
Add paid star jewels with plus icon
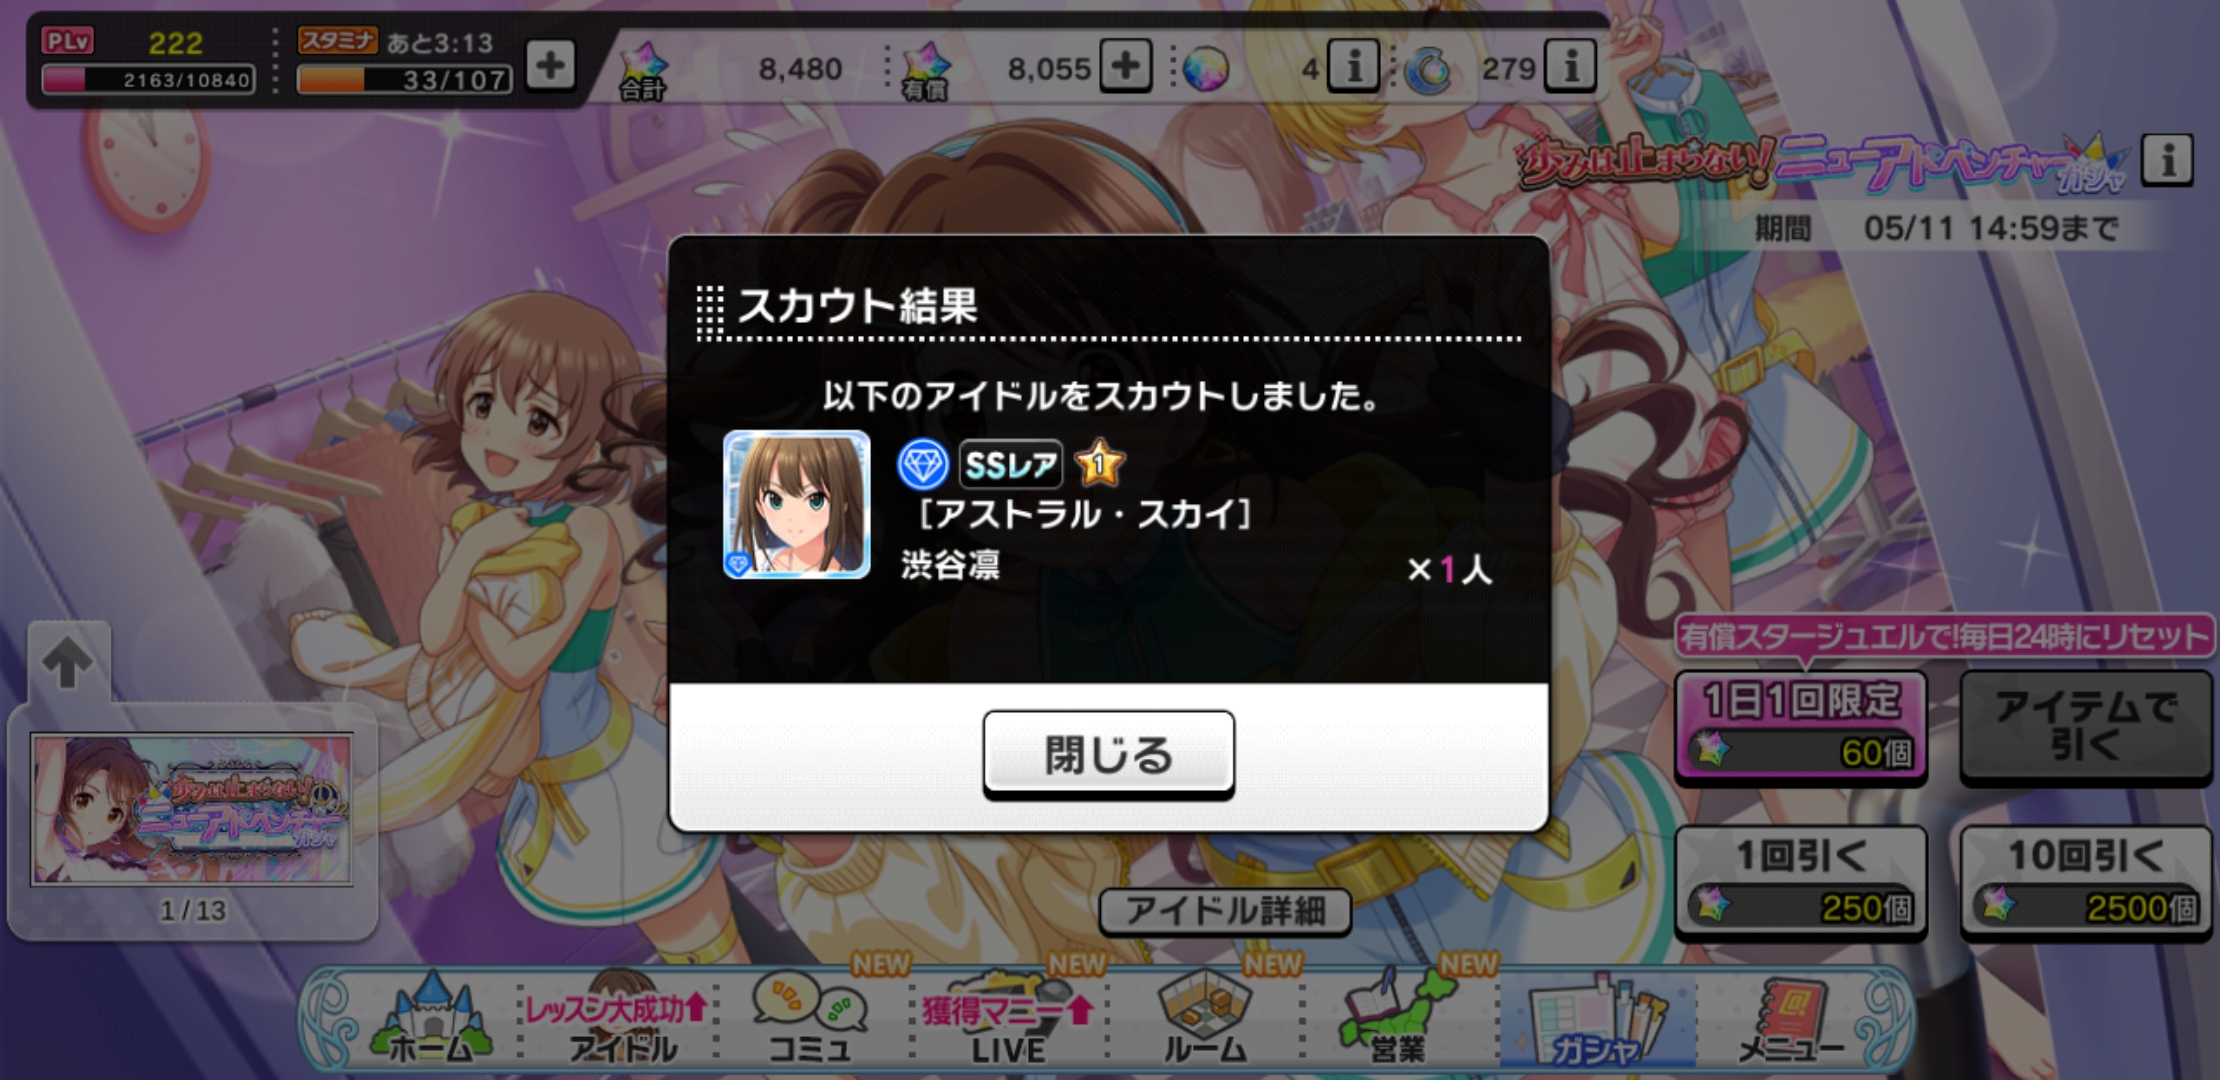(x=1126, y=66)
